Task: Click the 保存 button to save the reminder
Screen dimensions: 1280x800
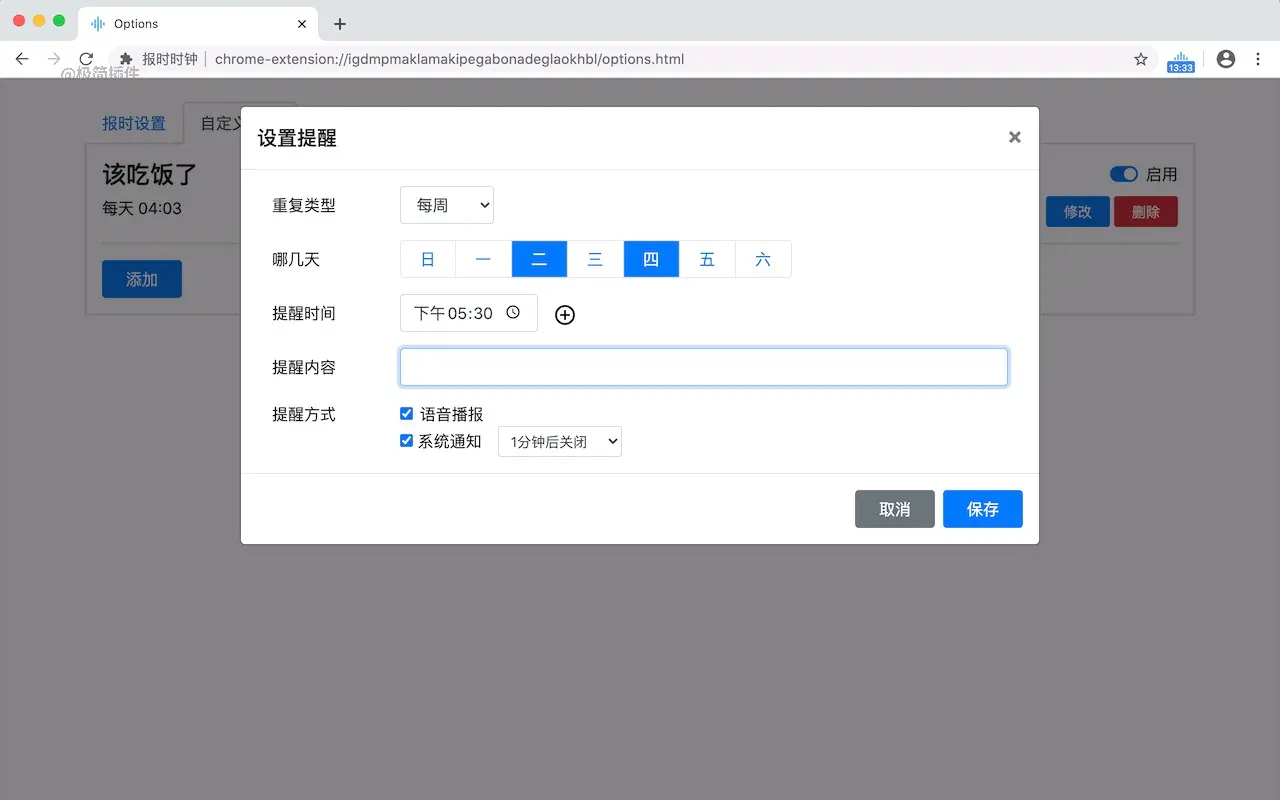Action: 982,509
